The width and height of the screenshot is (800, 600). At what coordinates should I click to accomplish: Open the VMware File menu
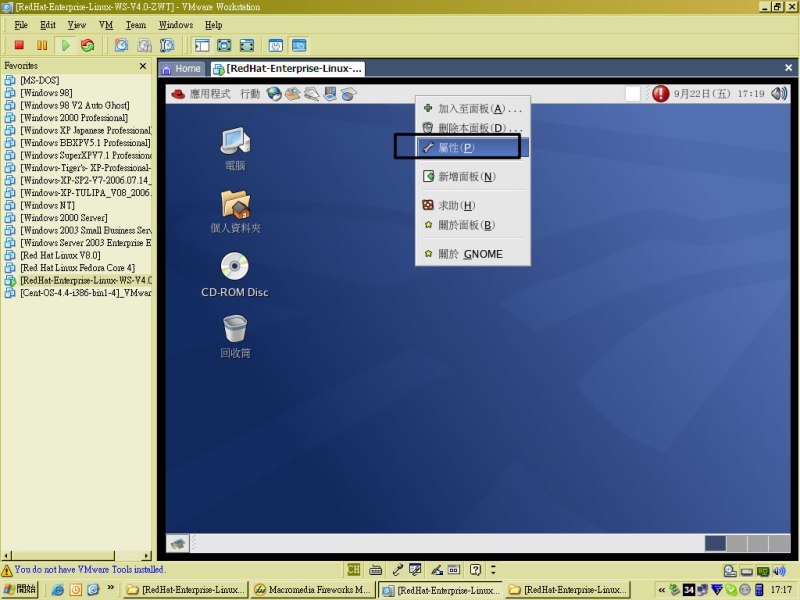point(21,25)
